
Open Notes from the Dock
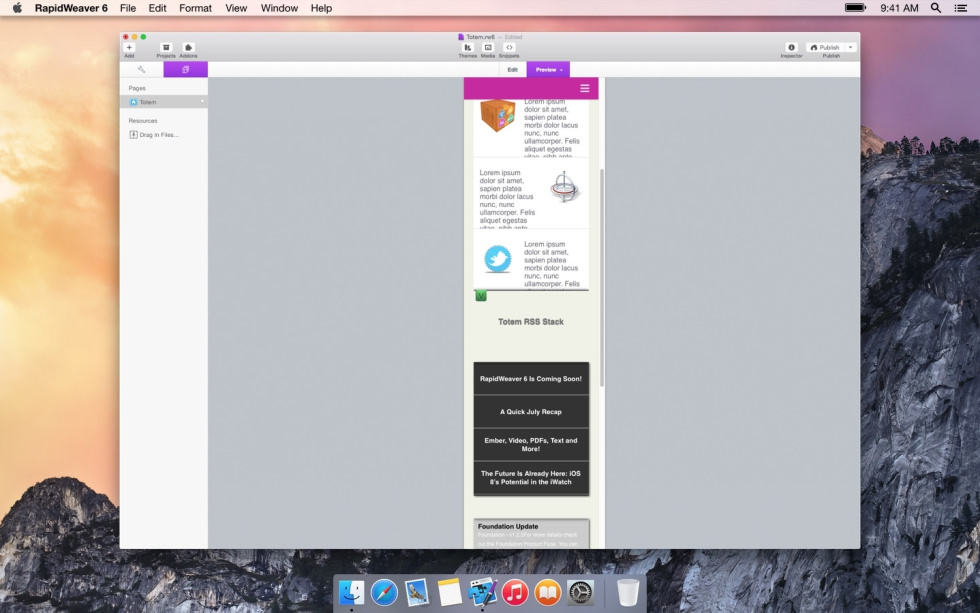[x=449, y=592]
